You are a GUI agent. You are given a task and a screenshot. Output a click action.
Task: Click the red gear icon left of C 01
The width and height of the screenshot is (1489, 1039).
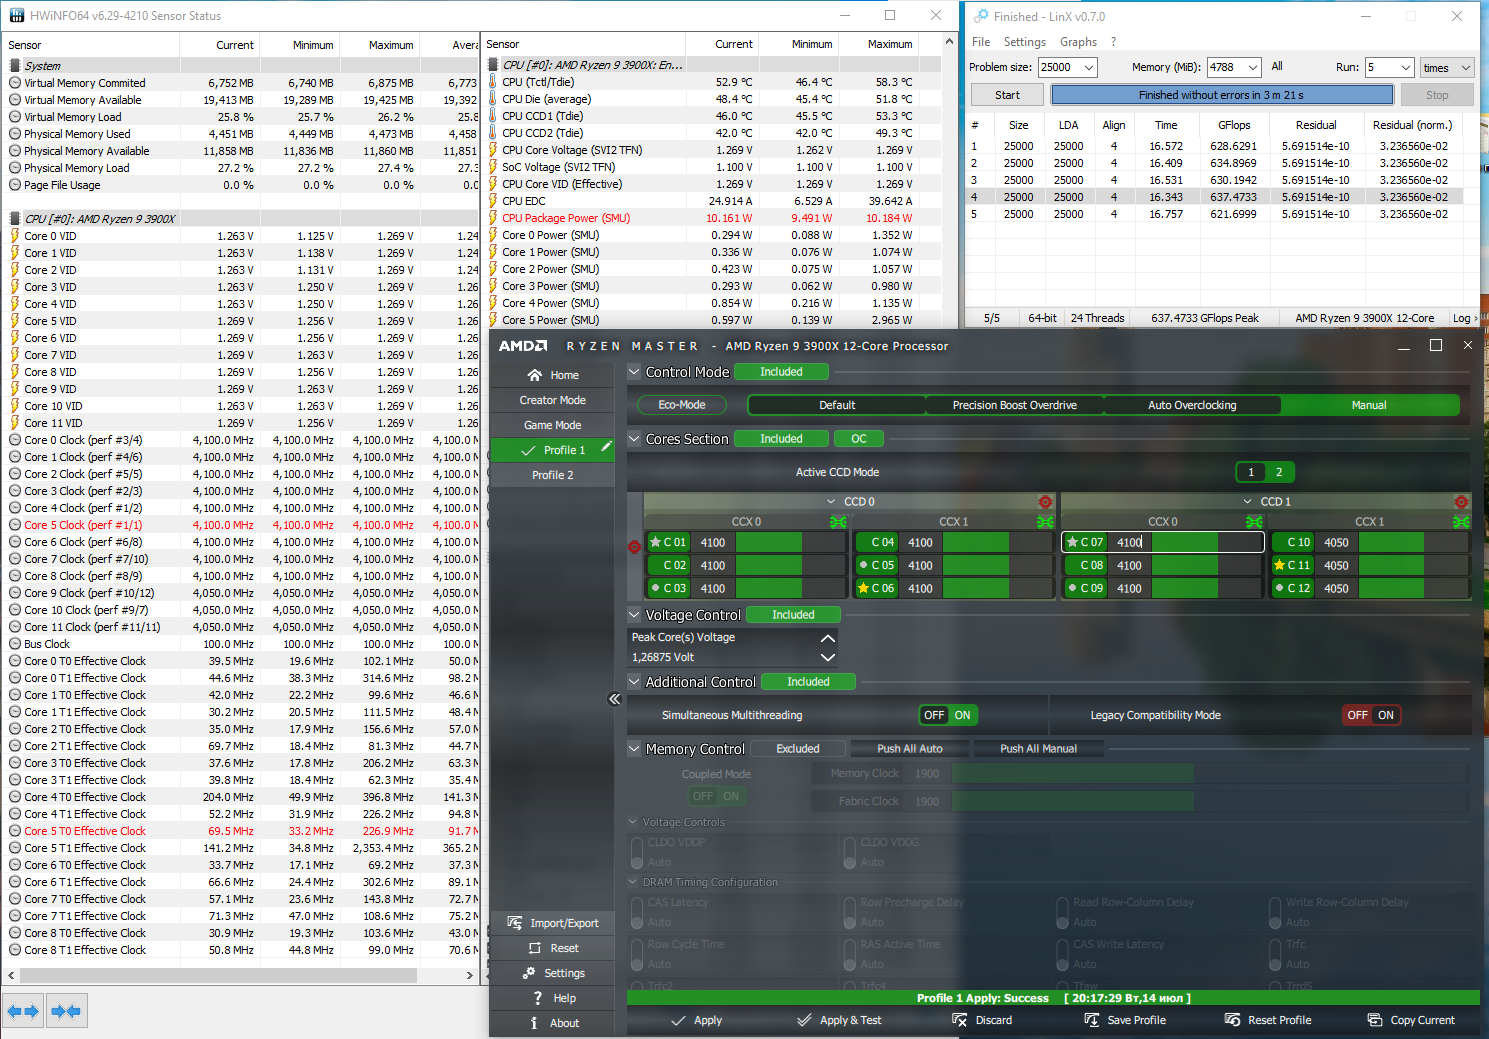click(634, 547)
